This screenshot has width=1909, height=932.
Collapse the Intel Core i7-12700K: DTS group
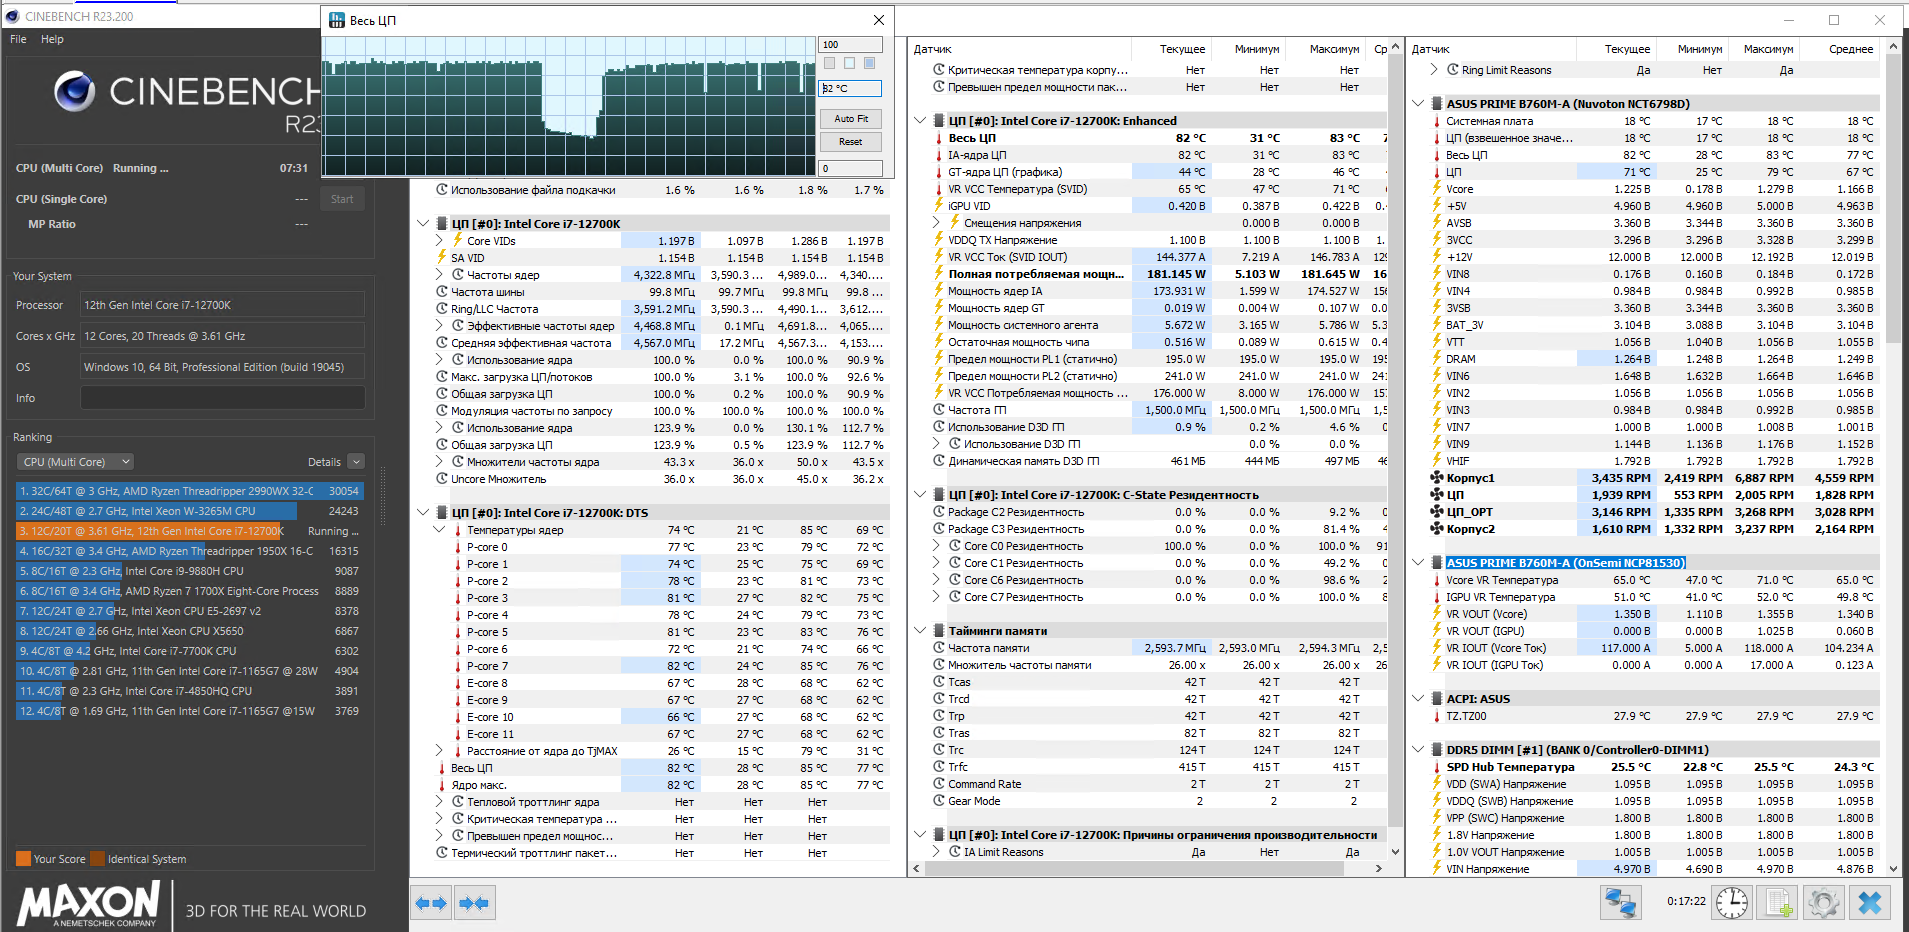click(423, 513)
